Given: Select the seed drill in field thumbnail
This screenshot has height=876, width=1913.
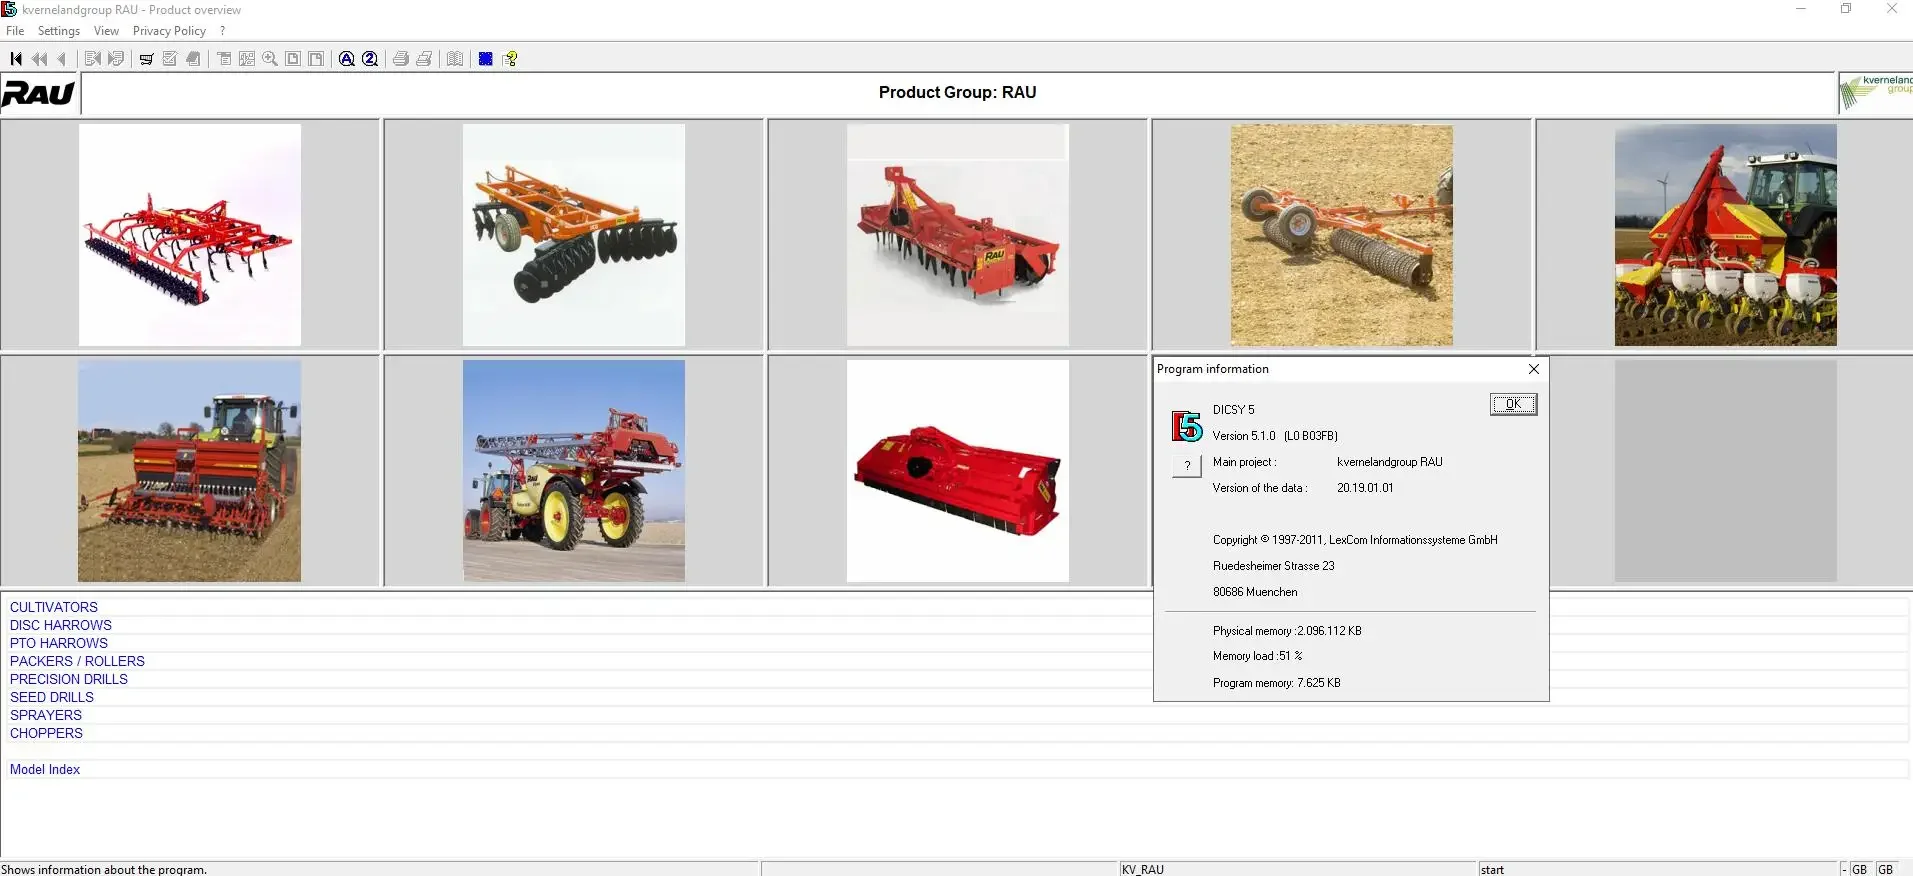Looking at the screenshot, I should pyautogui.click(x=190, y=471).
